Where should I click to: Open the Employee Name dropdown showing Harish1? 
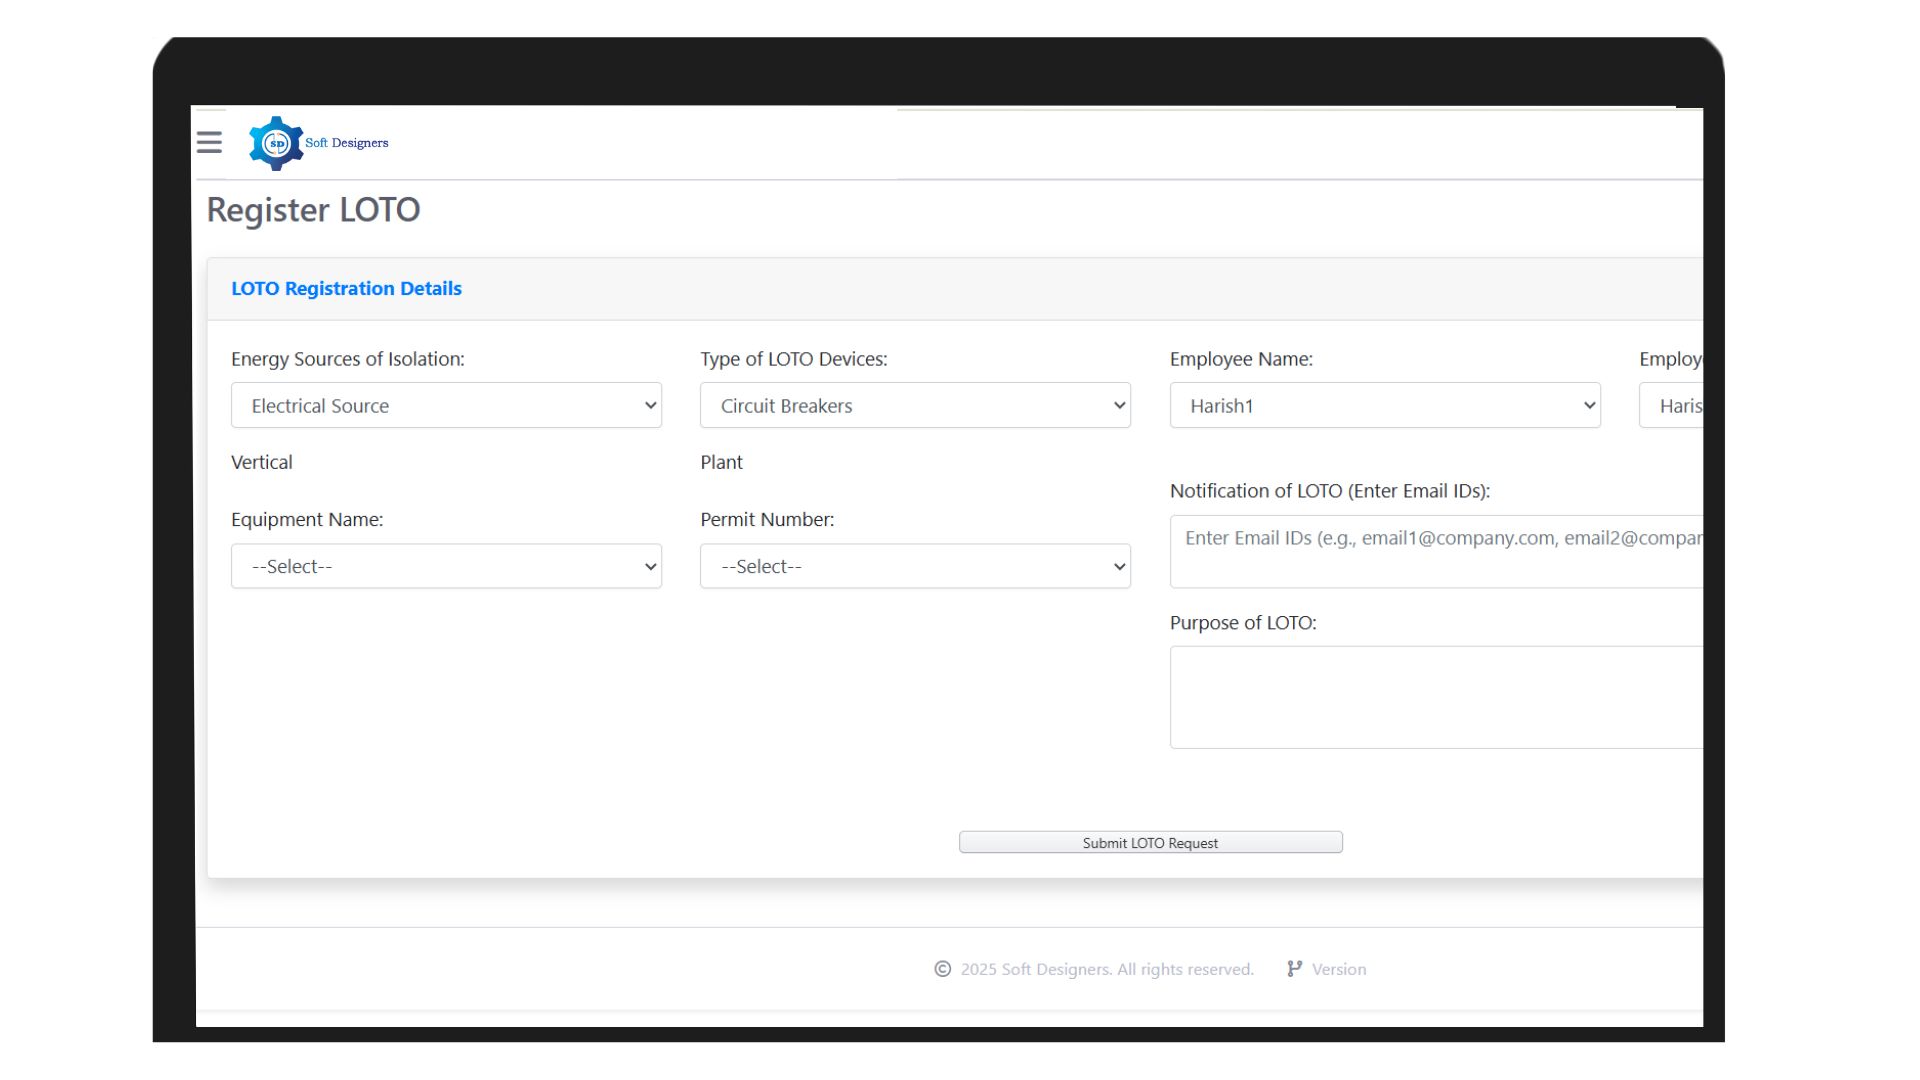pos(1384,405)
